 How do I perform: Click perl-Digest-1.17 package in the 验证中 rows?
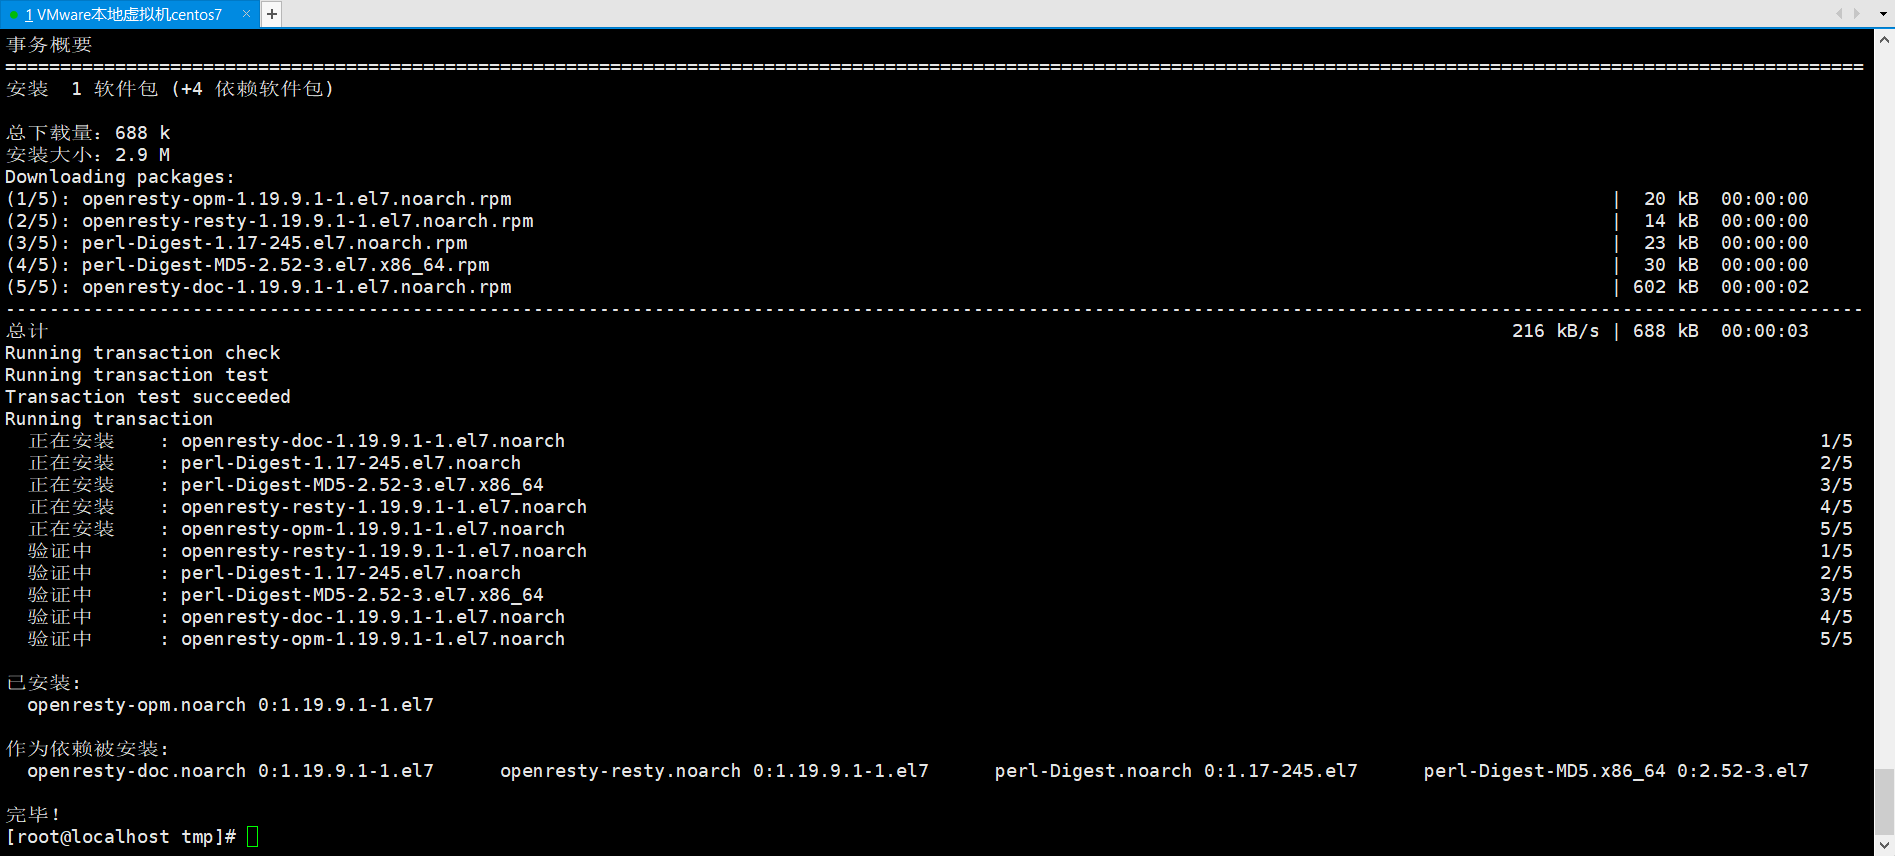tap(351, 573)
